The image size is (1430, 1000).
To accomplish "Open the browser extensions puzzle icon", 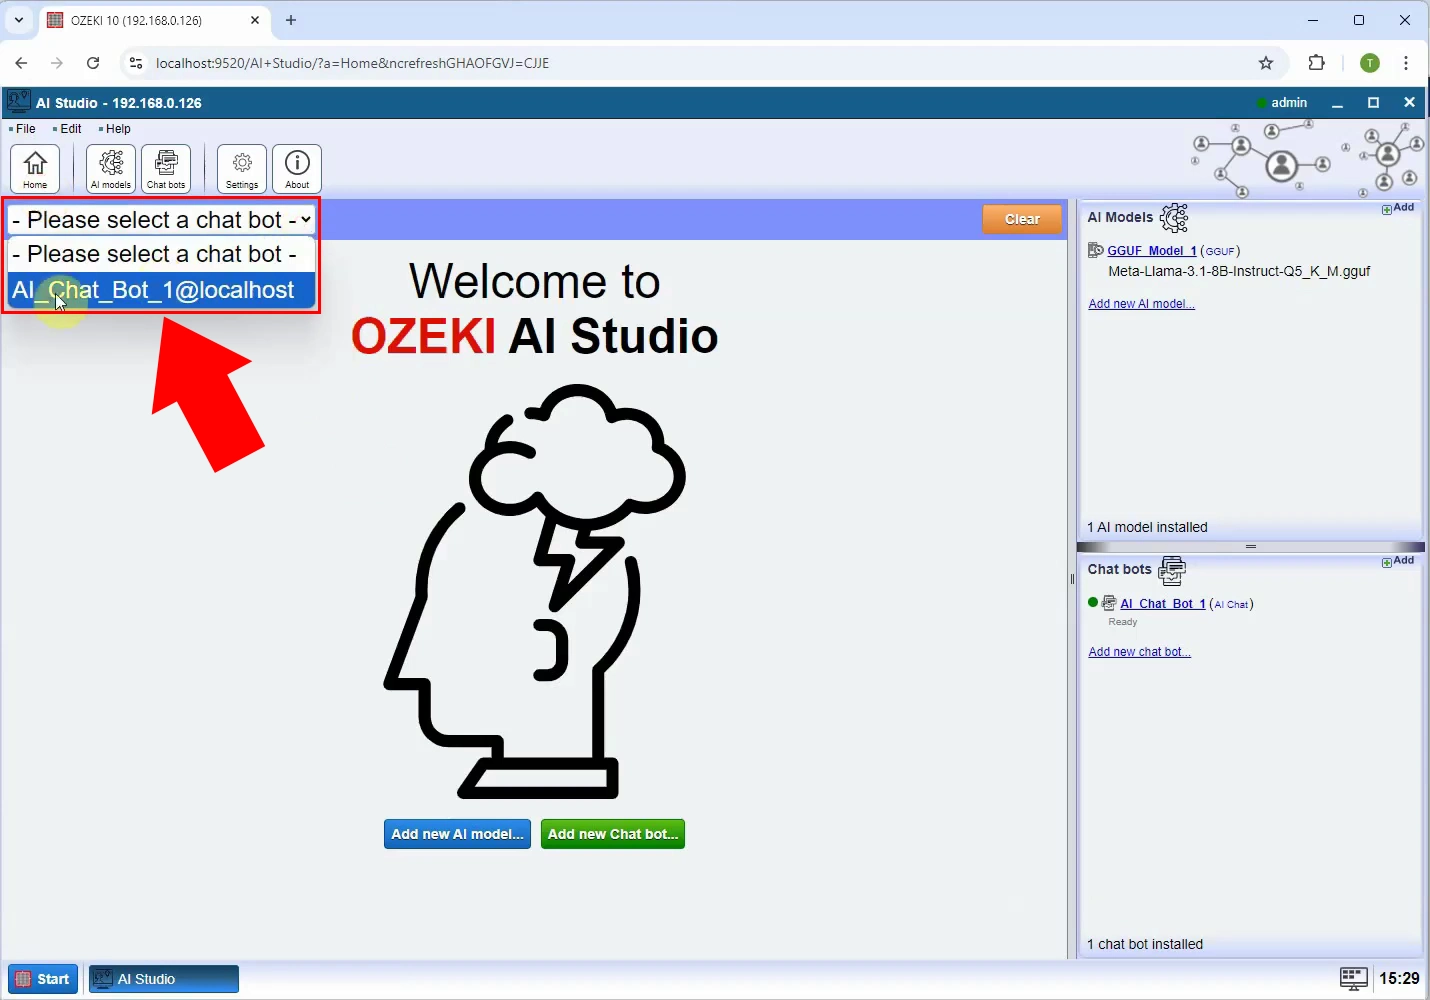I will [1316, 63].
